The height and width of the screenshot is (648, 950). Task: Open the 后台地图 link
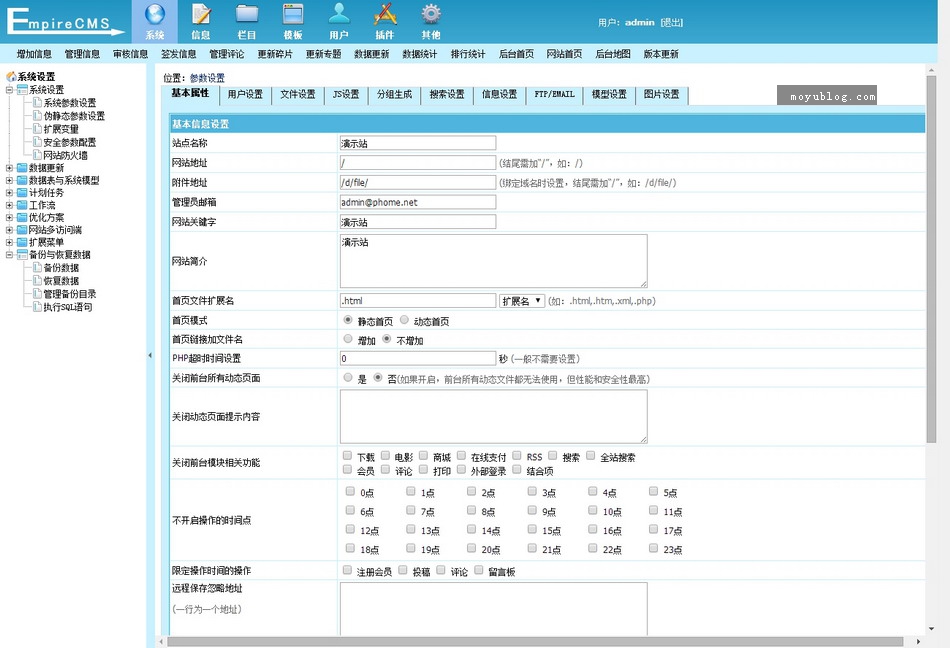pos(613,54)
